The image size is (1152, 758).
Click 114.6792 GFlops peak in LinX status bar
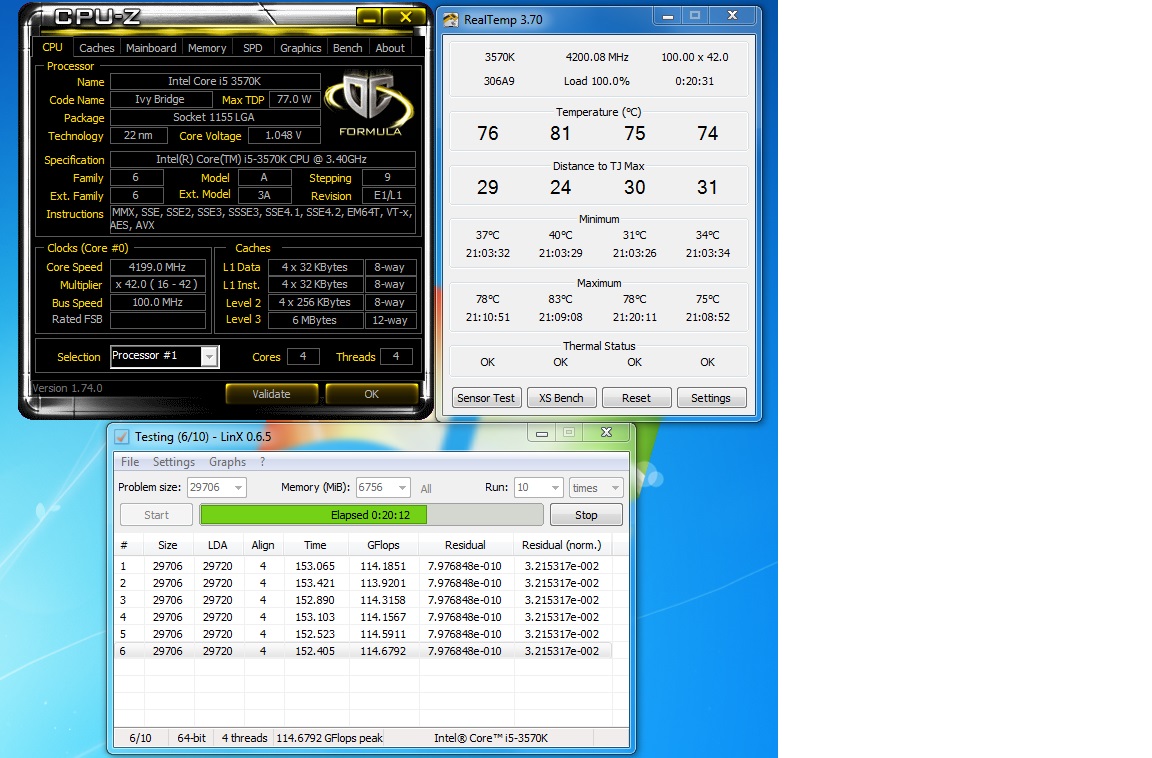pyautogui.click(x=329, y=738)
